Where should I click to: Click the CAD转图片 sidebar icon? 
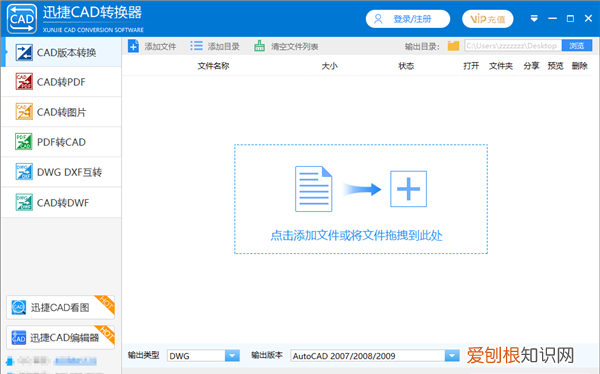pyautogui.click(x=24, y=112)
